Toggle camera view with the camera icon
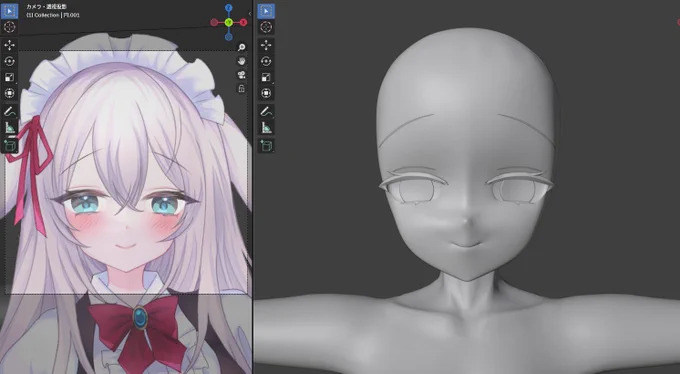This screenshot has height=374, width=680. [x=242, y=75]
